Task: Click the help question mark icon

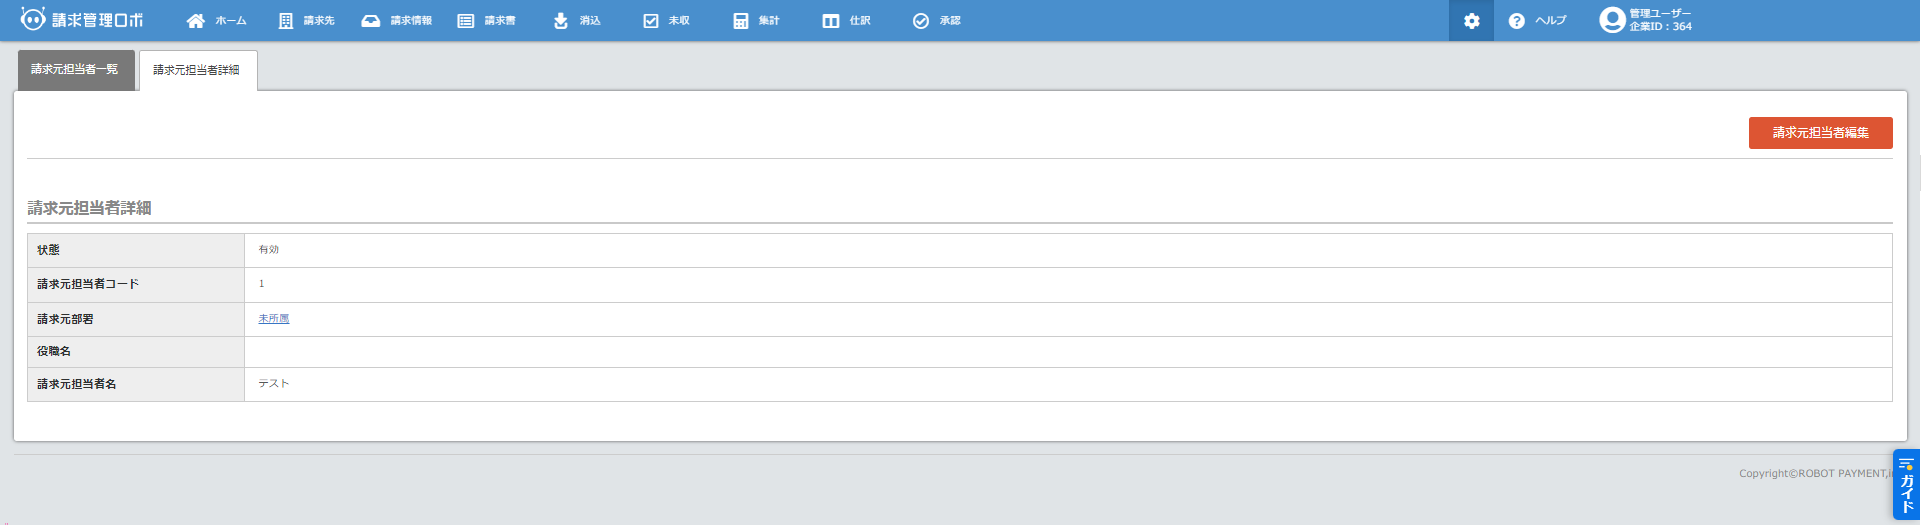Action: (1517, 21)
